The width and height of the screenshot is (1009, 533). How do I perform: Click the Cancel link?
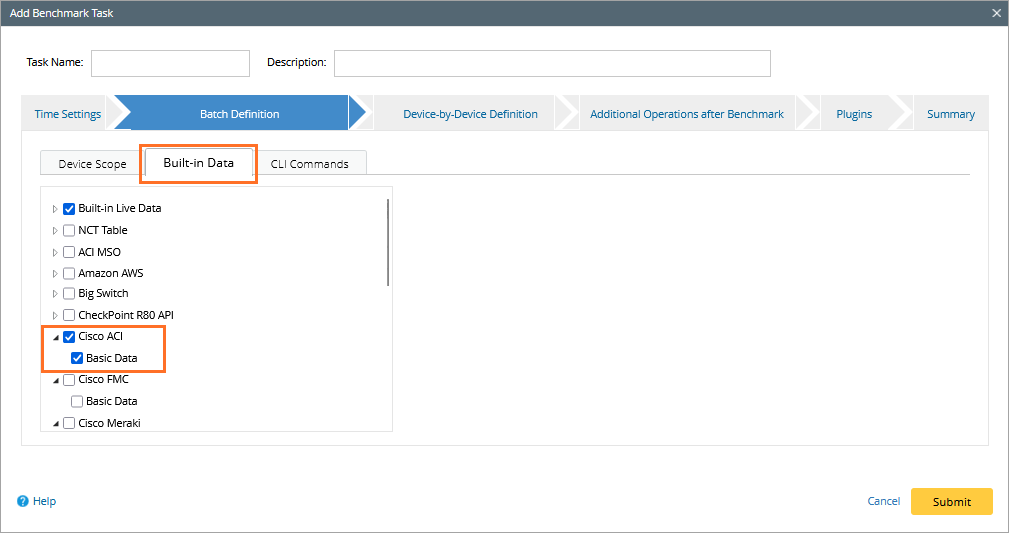click(x=883, y=501)
